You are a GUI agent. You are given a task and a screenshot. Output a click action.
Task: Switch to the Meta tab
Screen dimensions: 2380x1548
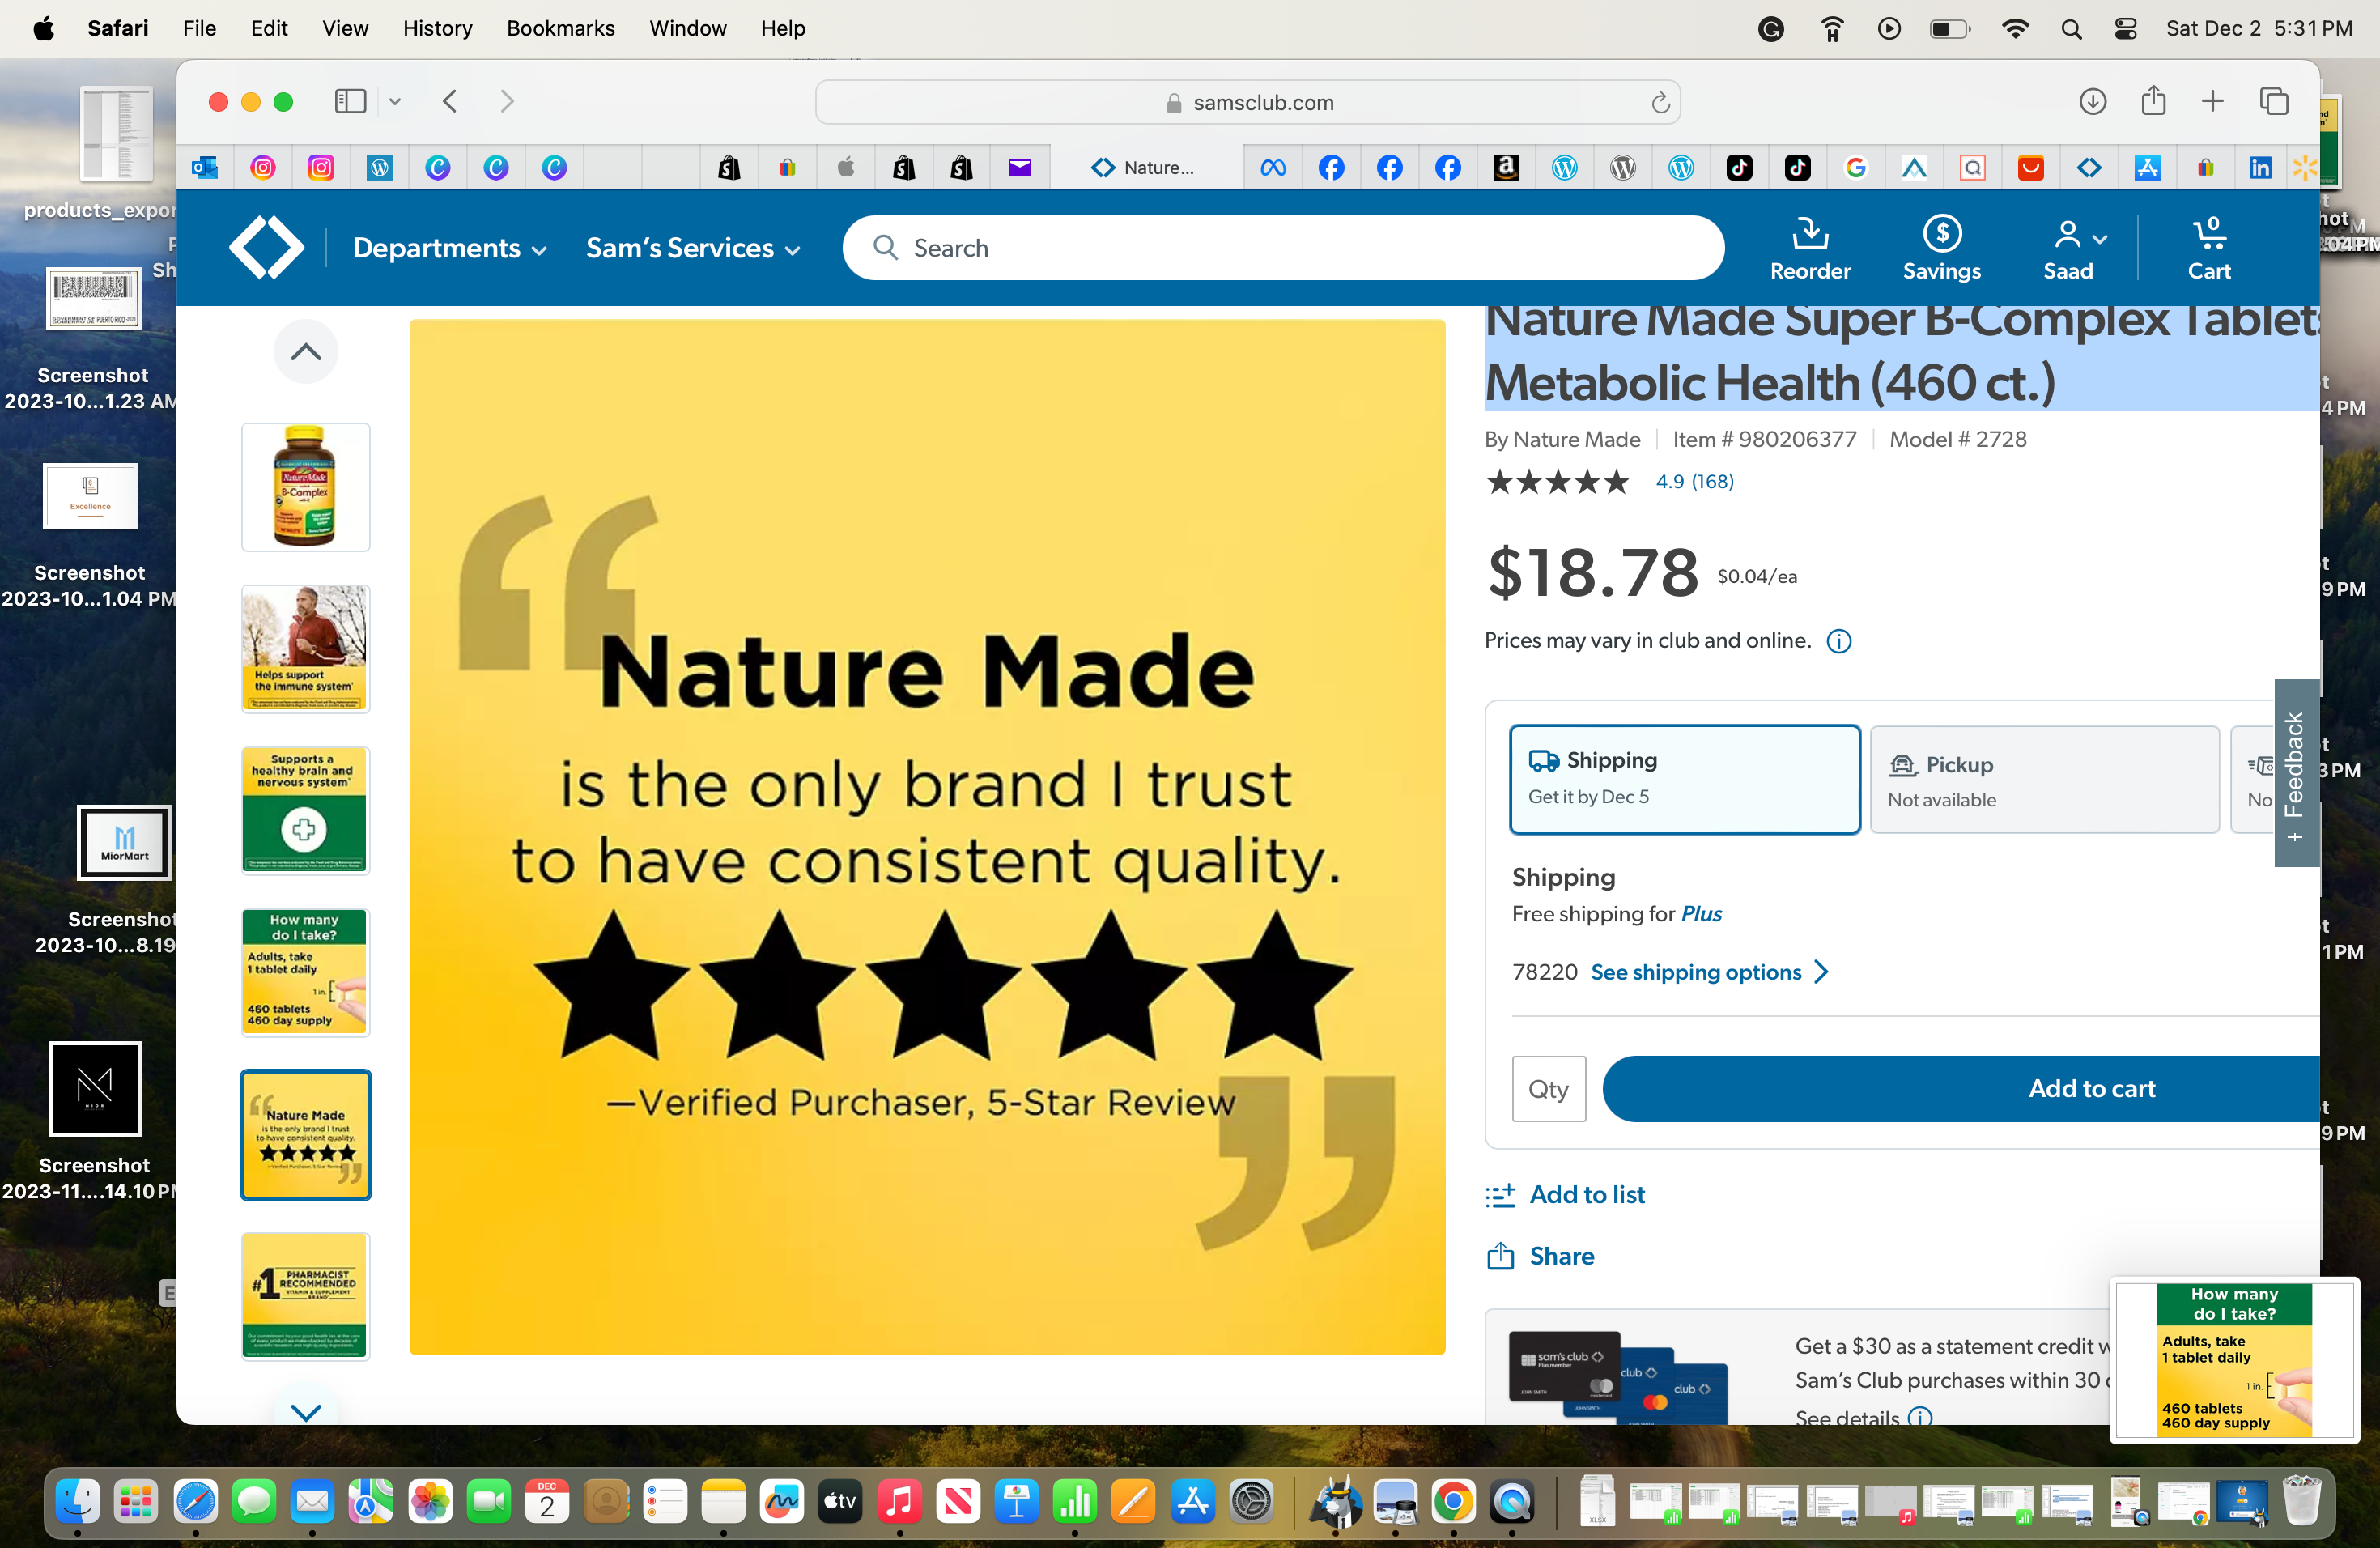coord(1272,167)
